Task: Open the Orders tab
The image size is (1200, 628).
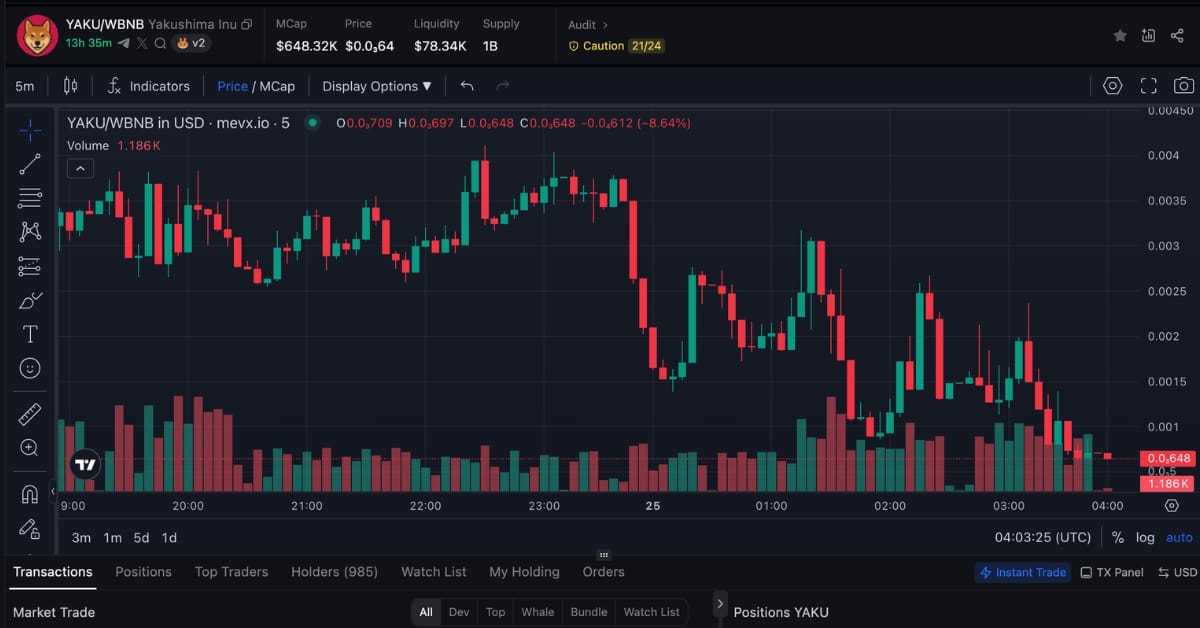Action: [603, 572]
